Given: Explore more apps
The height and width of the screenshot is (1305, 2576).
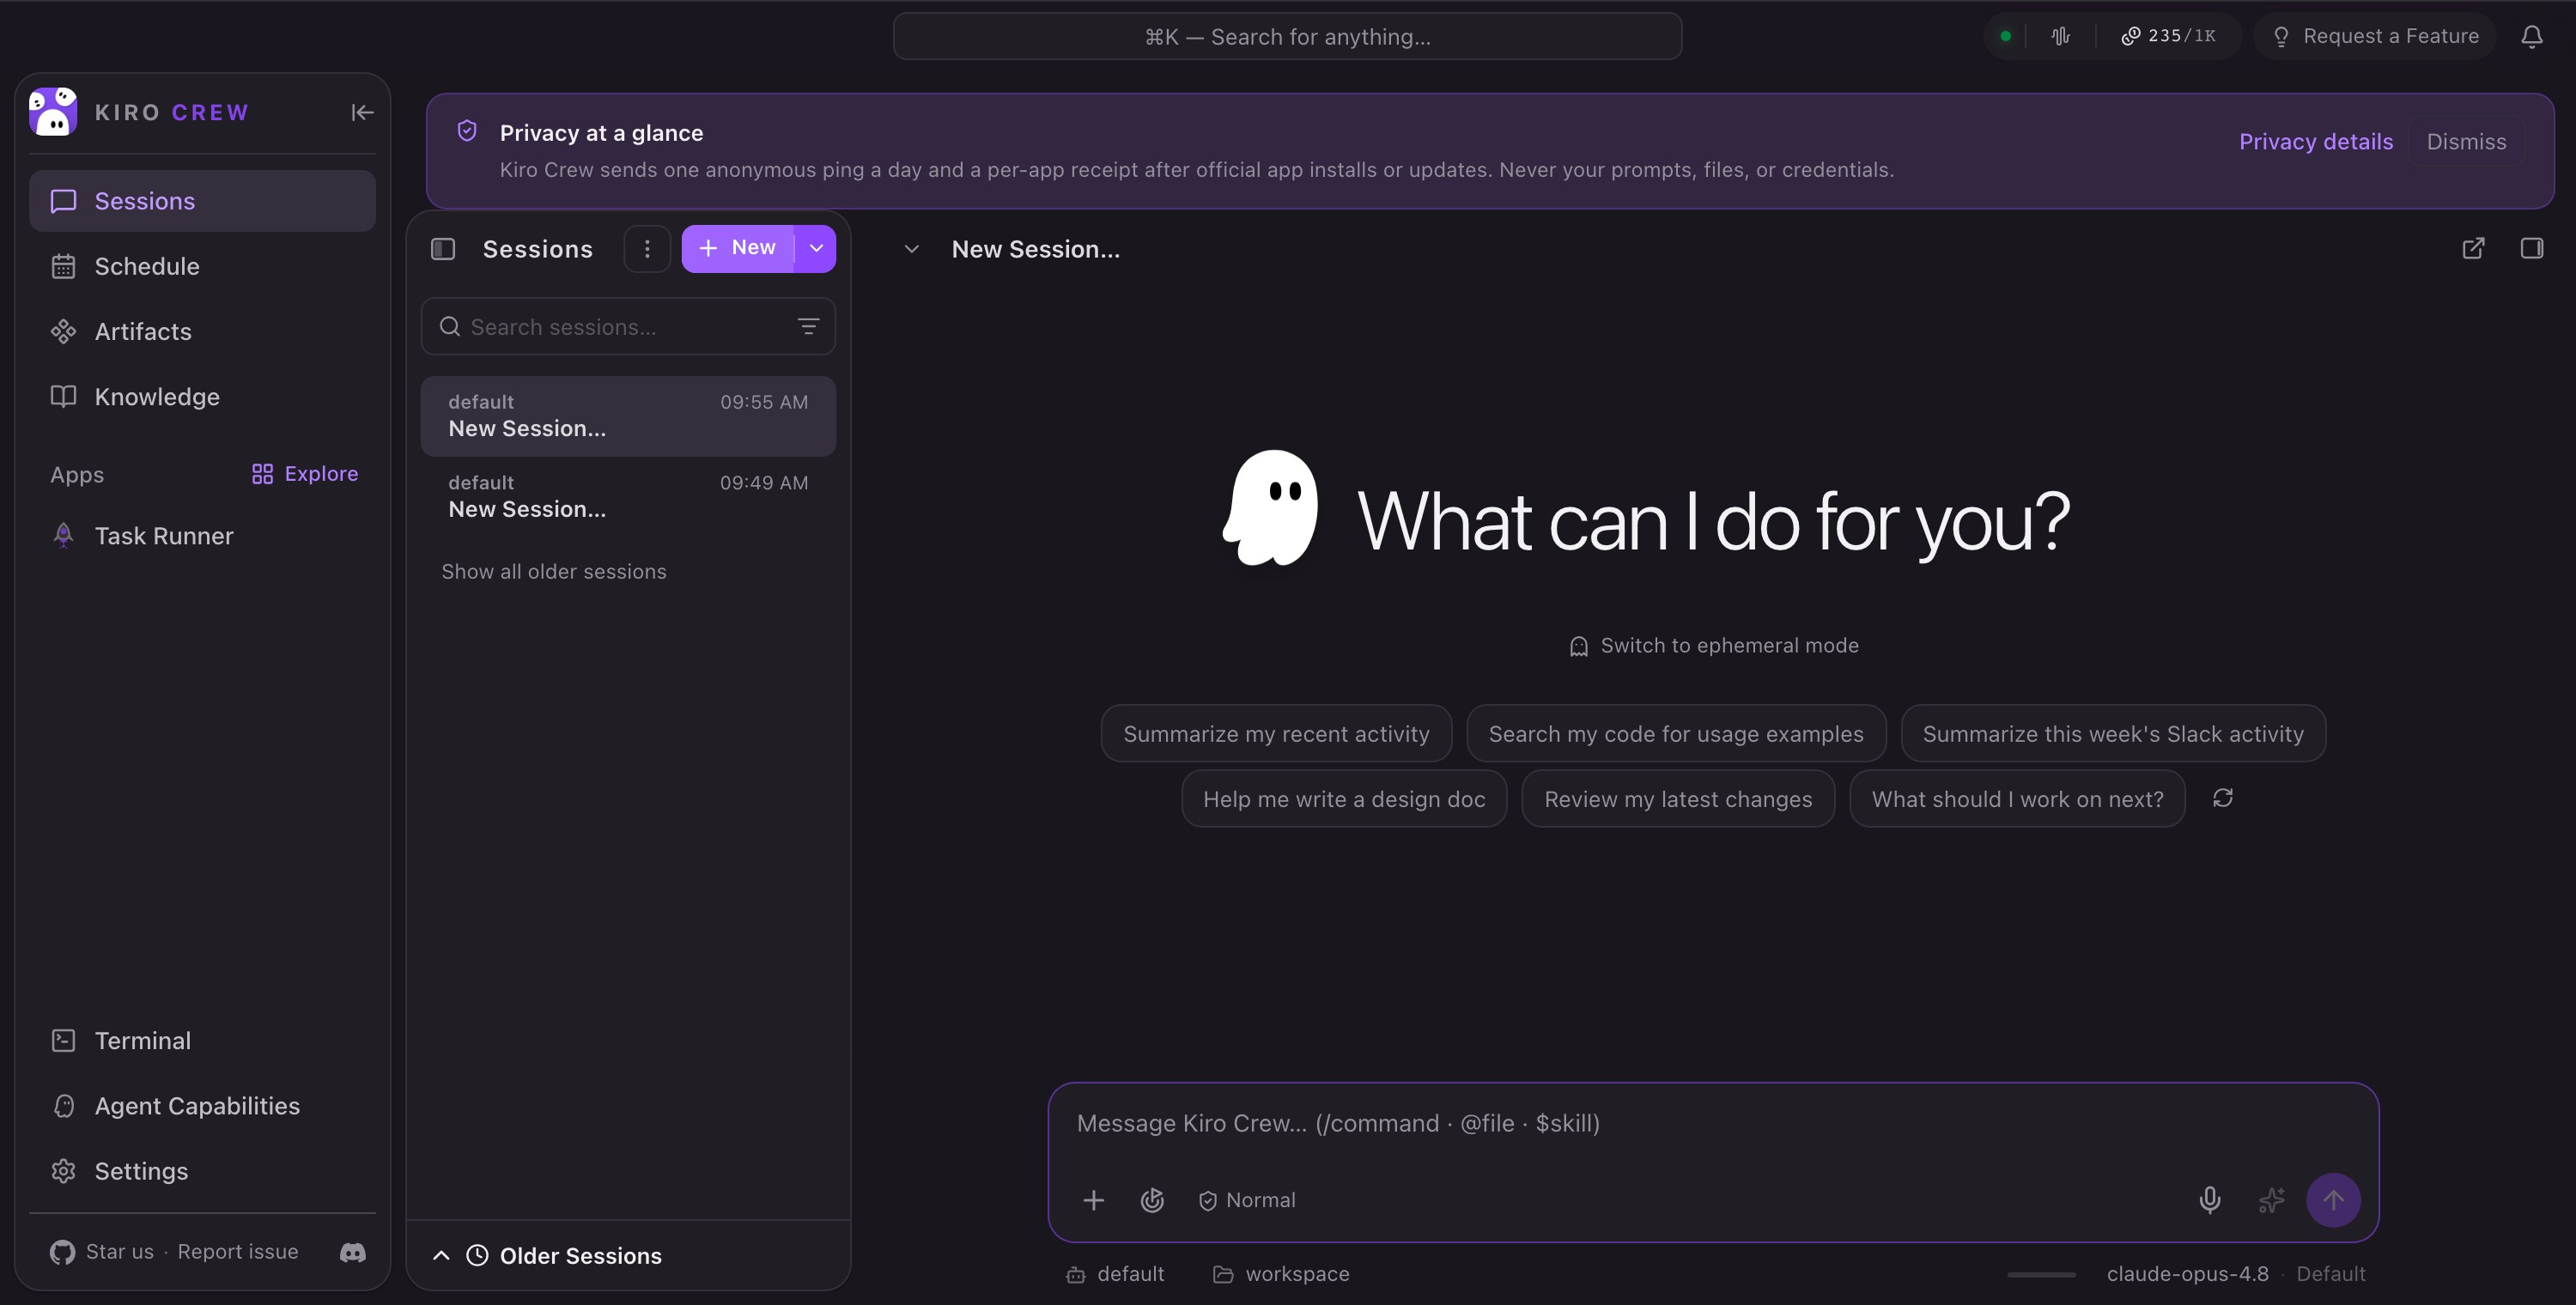Looking at the screenshot, I should click(305, 473).
